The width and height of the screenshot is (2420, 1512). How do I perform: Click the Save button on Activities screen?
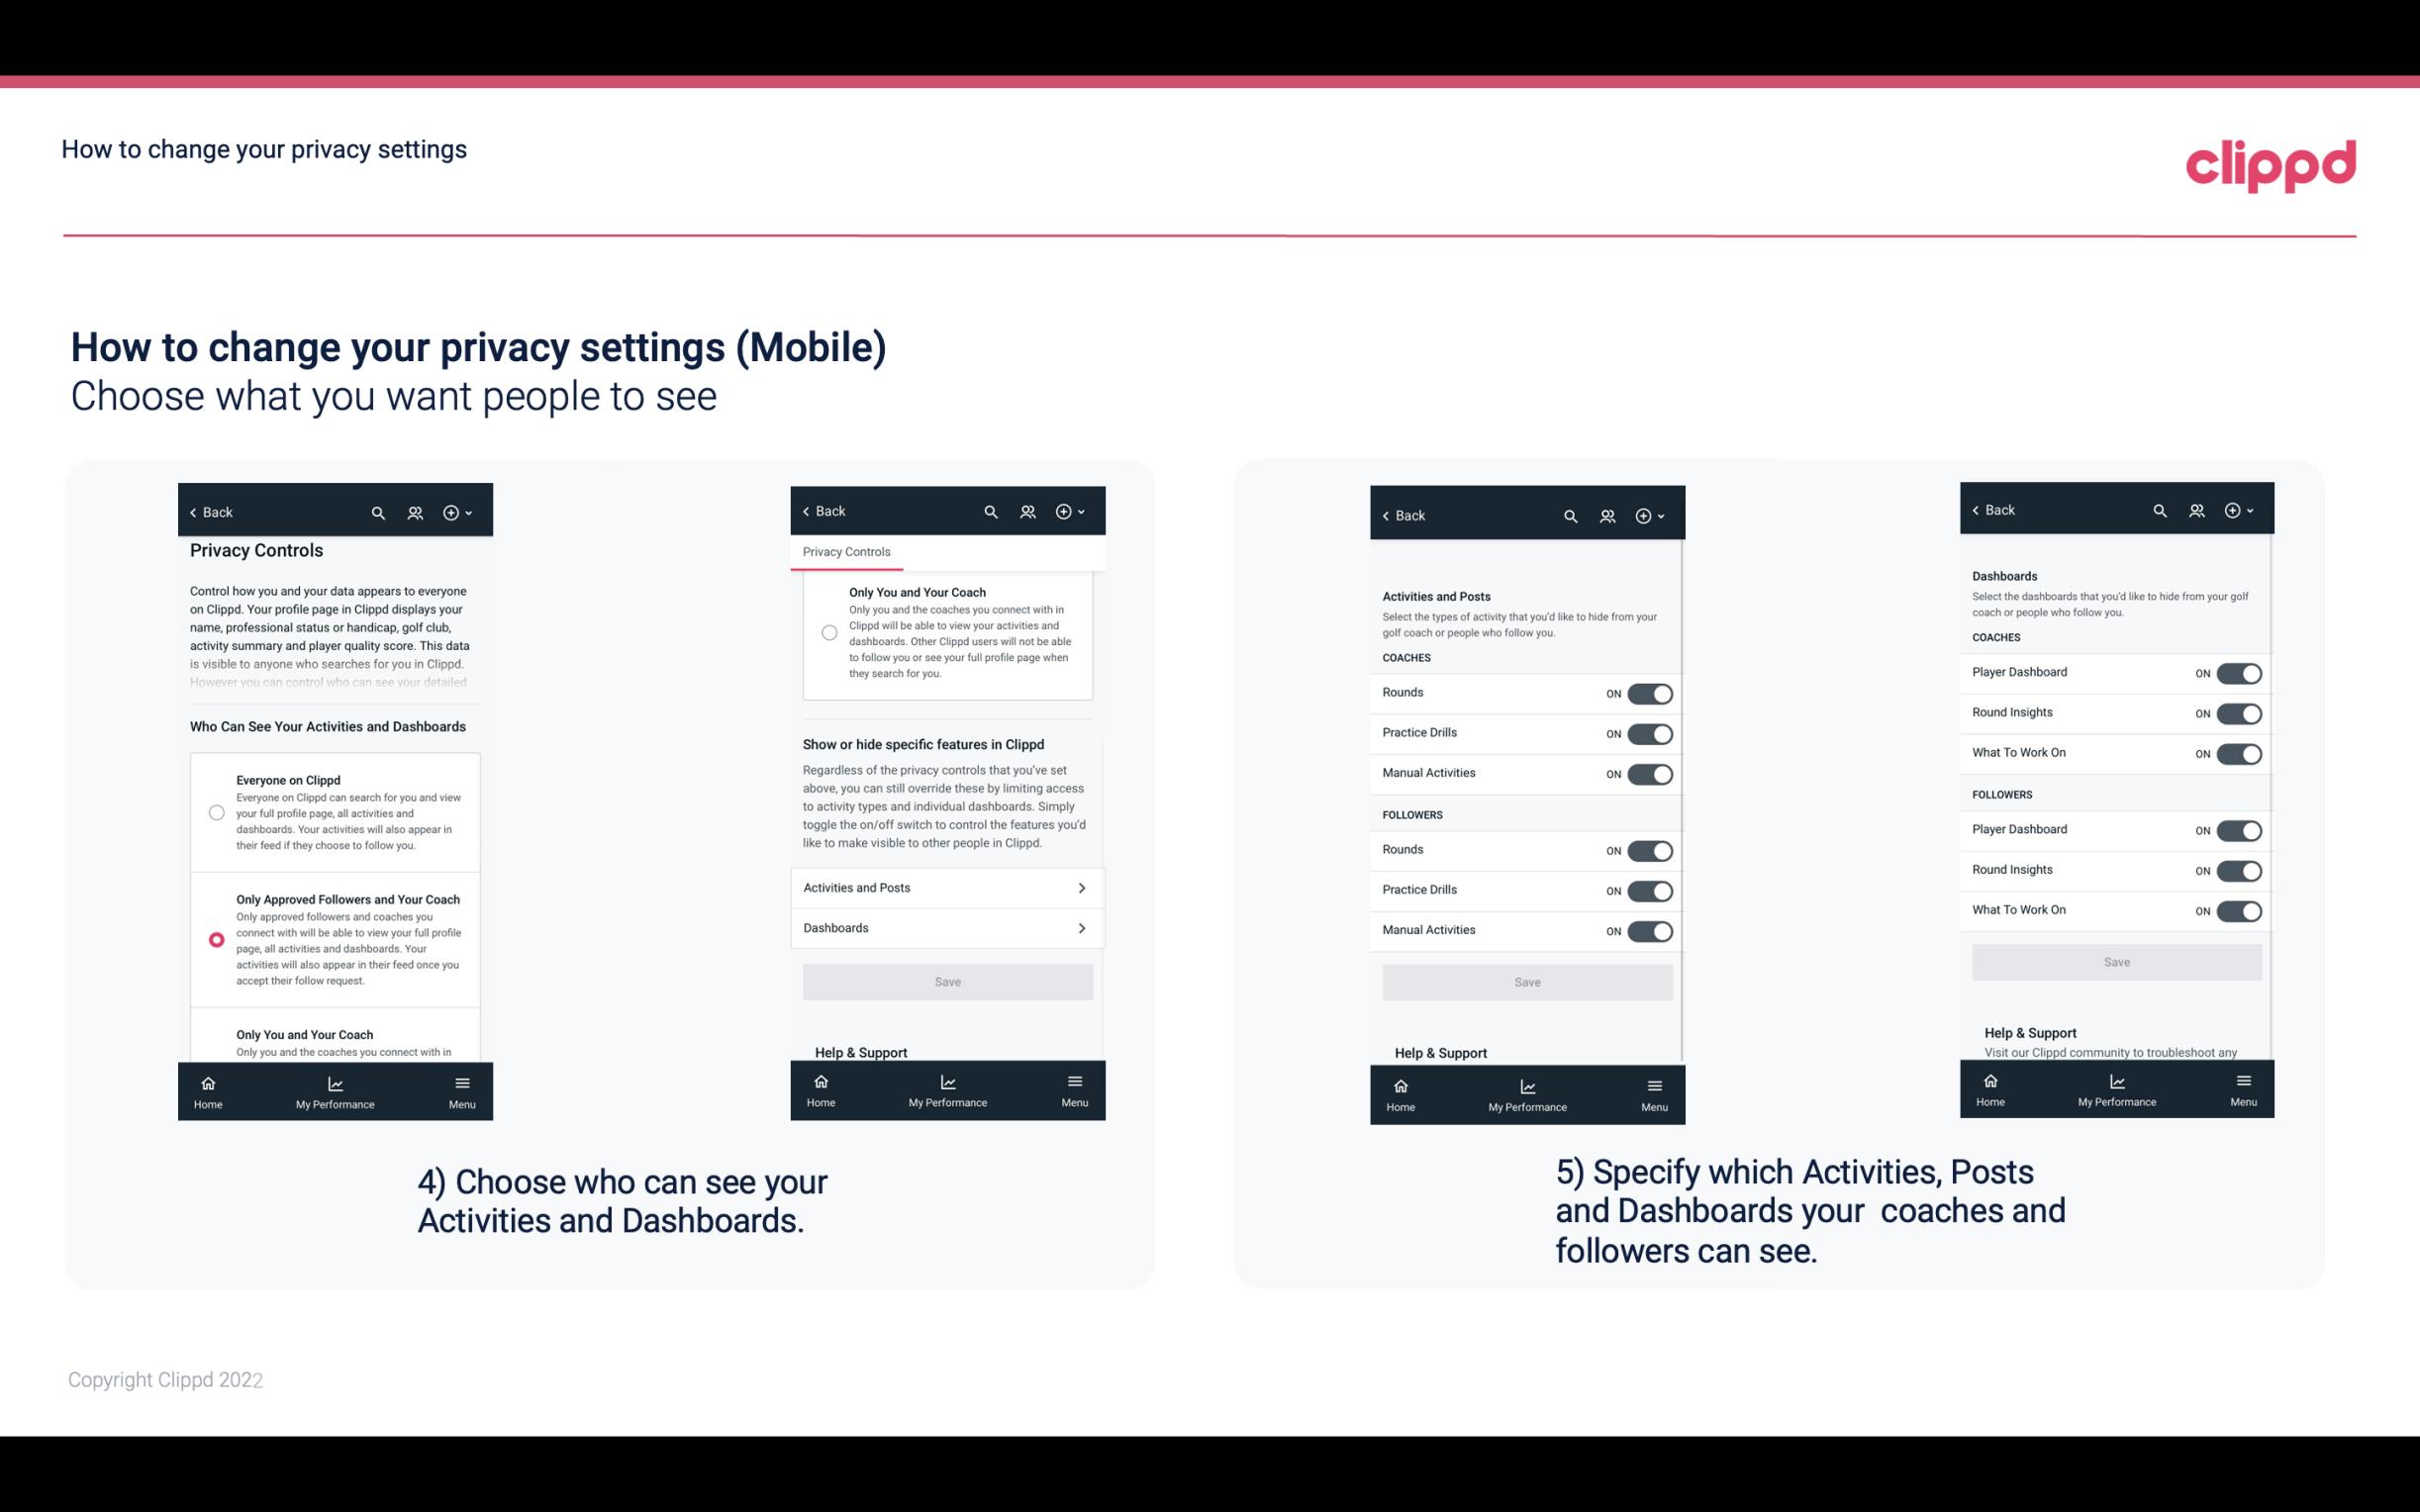tap(1526, 979)
